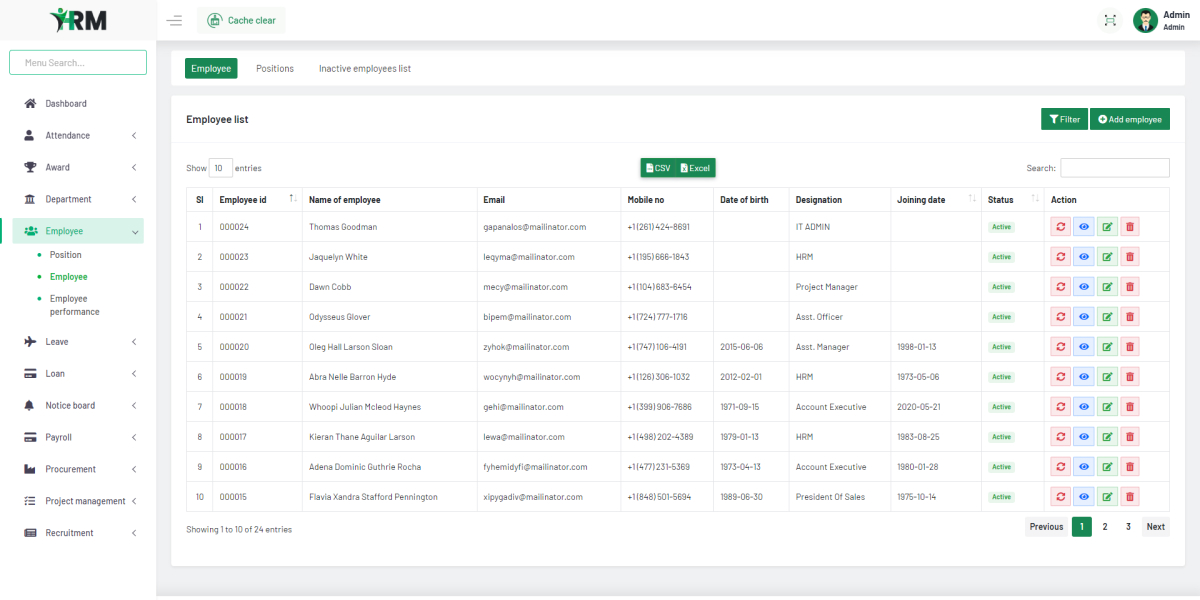View Dawn Cobb's details via the eye icon
1200x600 pixels.
coord(1082,286)
